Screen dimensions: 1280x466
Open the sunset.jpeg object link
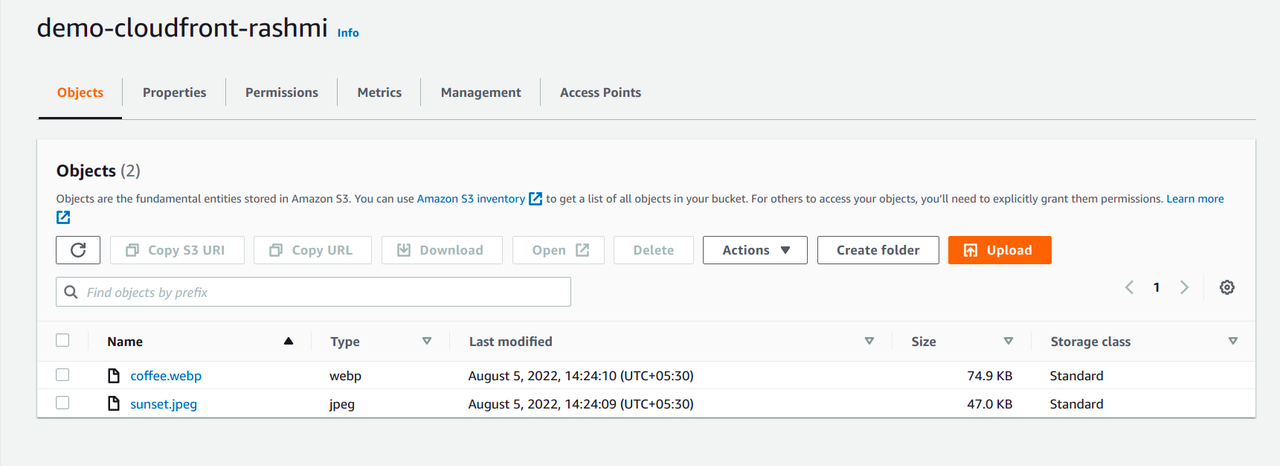tap(164, 404)
